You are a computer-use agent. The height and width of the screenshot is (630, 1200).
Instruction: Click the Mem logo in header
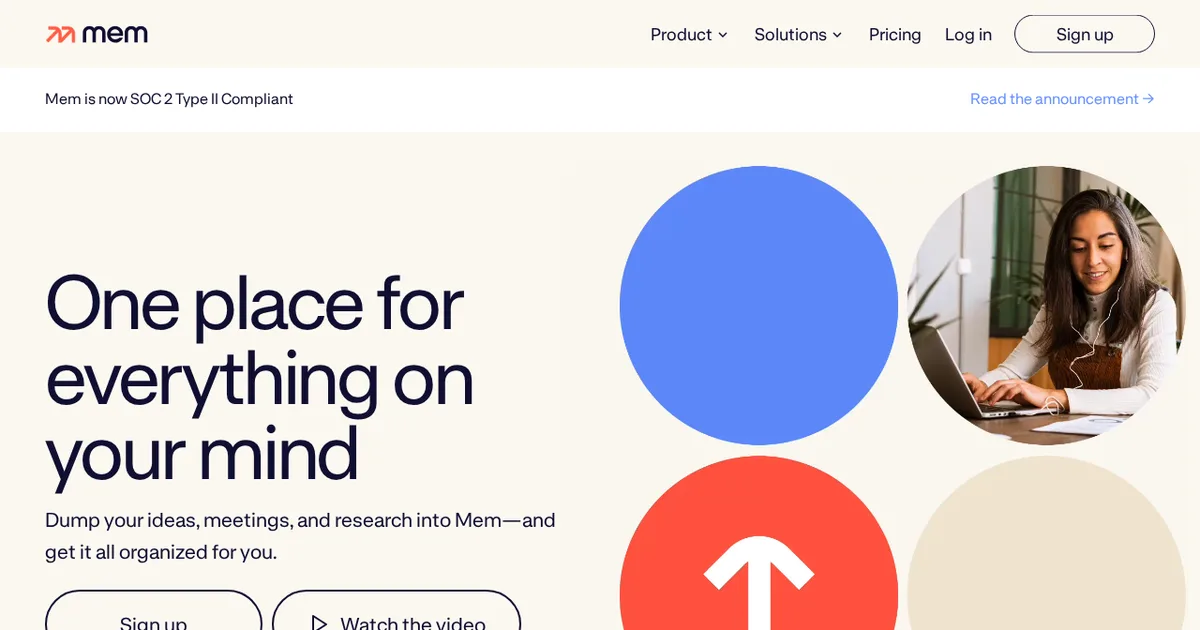pyautogui.click(x=97, y=34)
